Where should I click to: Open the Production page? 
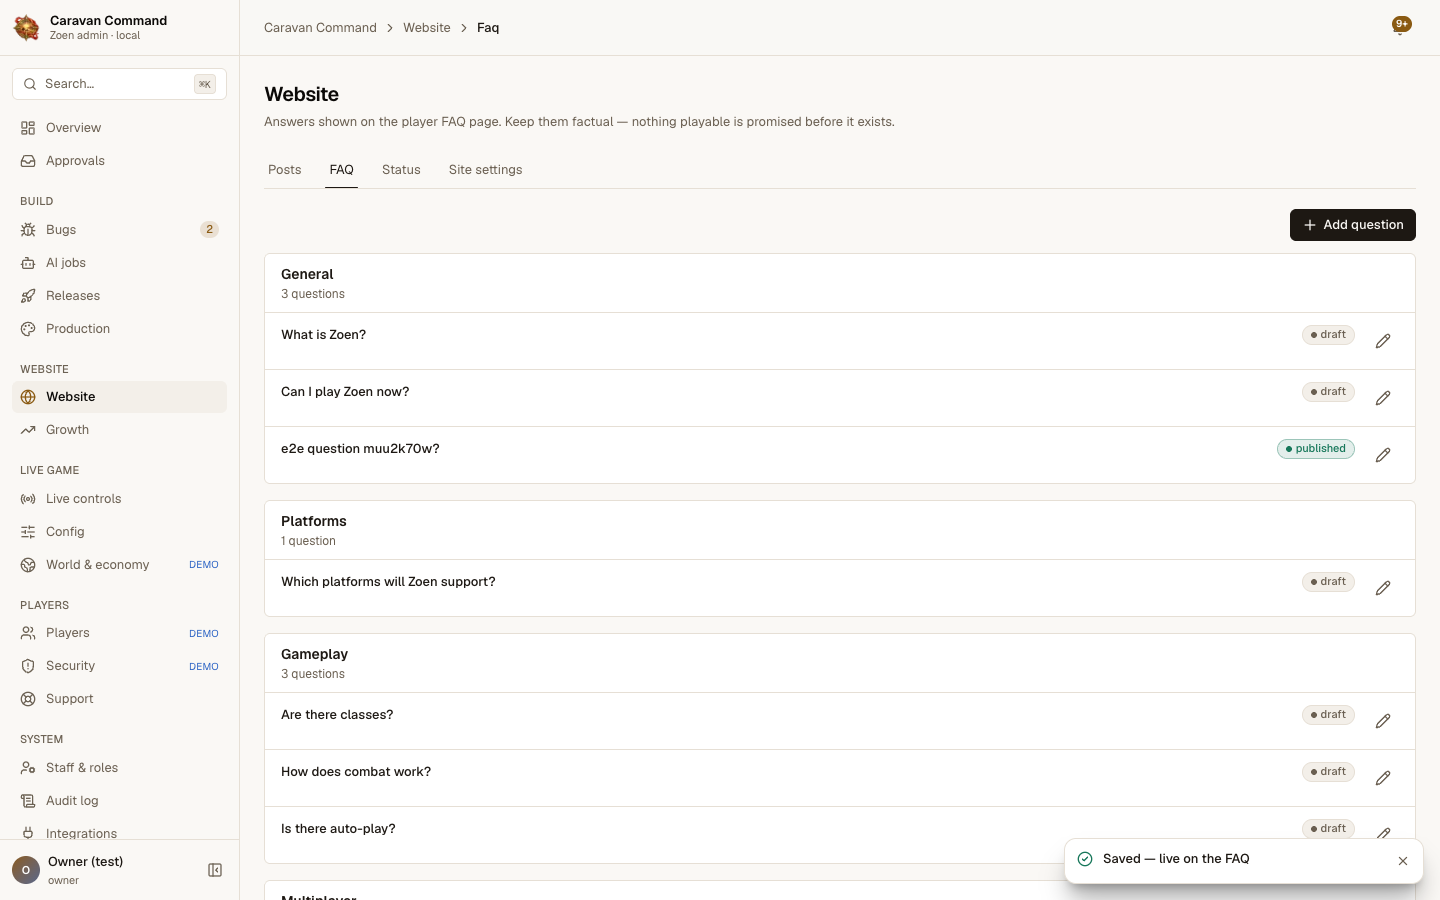click(x=119, y=329)
